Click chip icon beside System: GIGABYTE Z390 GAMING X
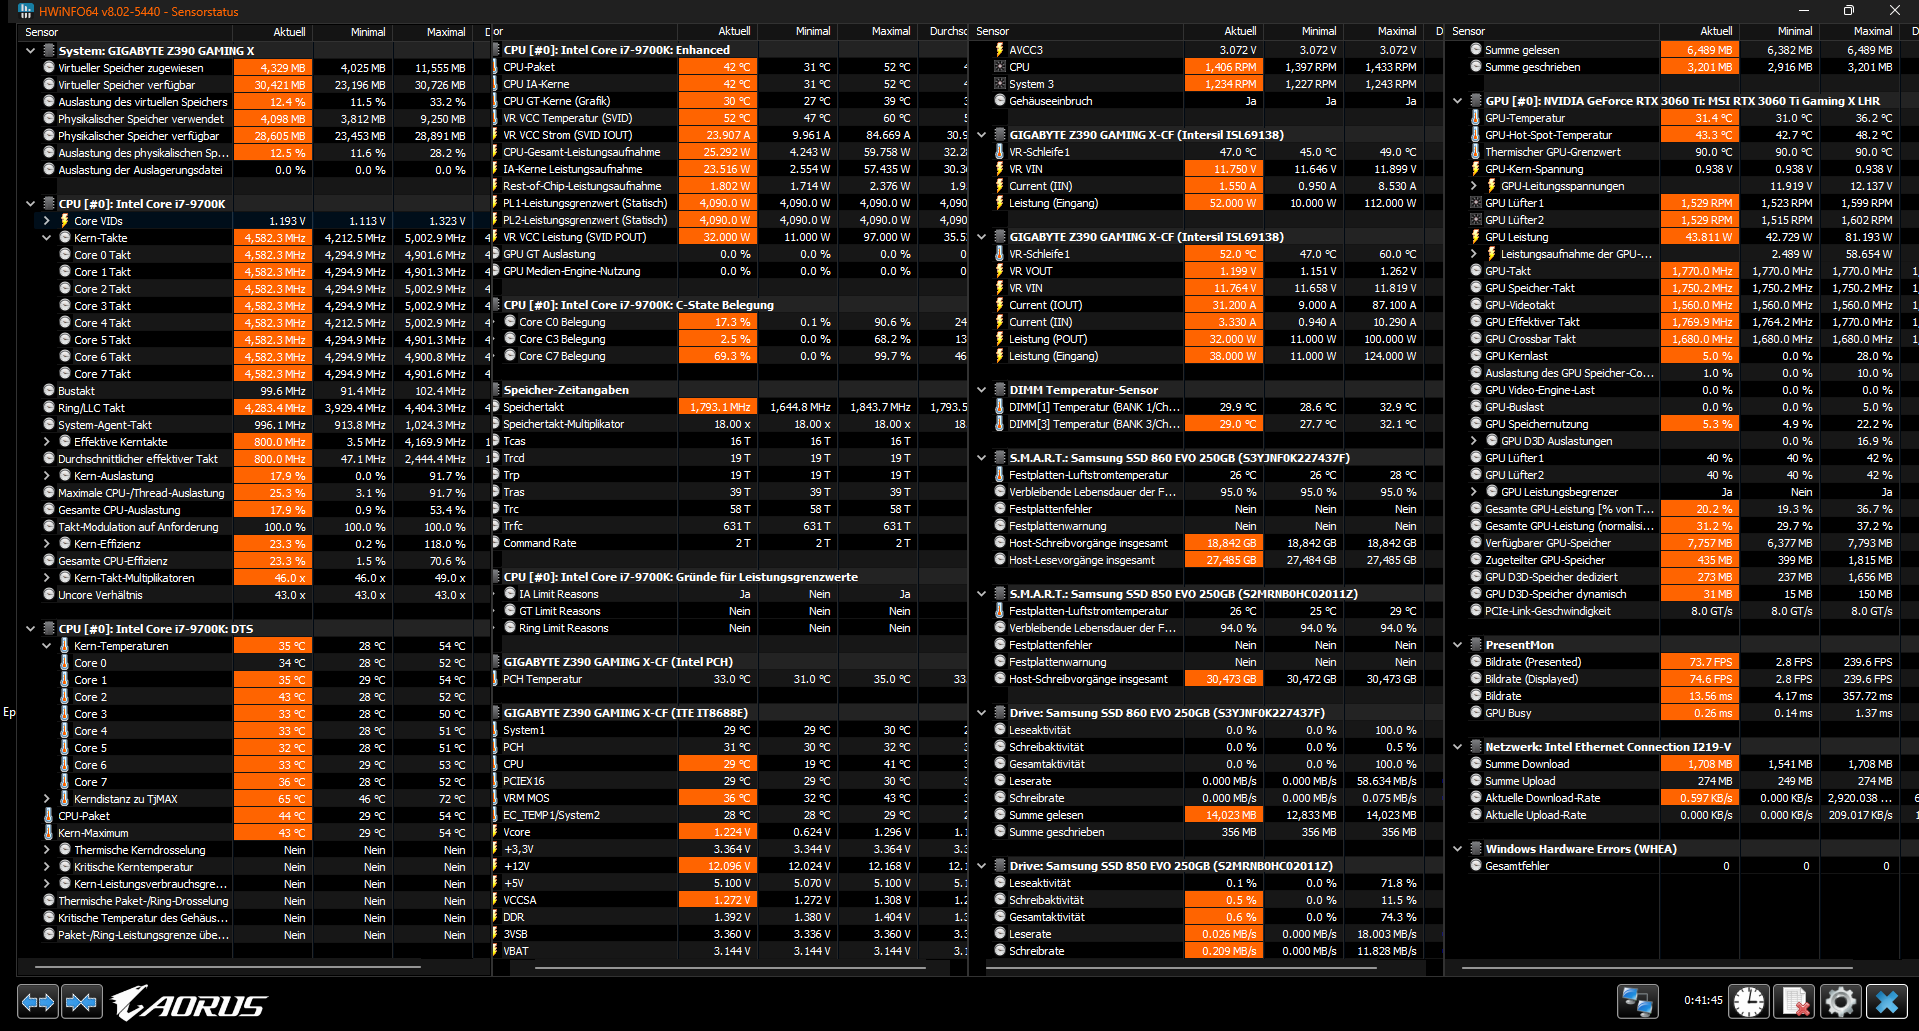This screenshot has height=1031, width=1919. click(x=49, y=50)
